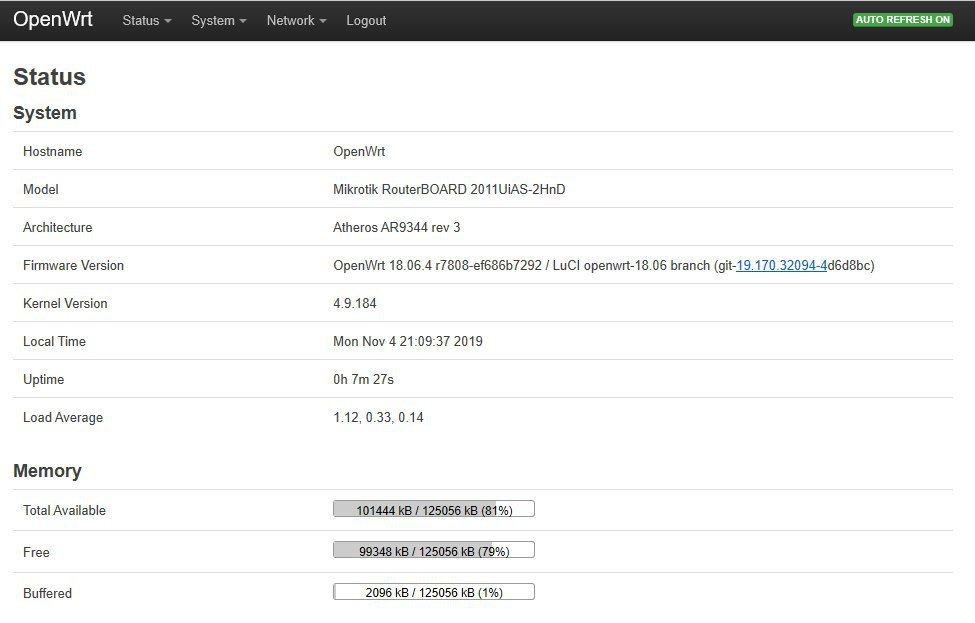The width and height of the screenshot is (975, 623).
Task: Click the Total Available memory bar
Action: click(434, 509)
